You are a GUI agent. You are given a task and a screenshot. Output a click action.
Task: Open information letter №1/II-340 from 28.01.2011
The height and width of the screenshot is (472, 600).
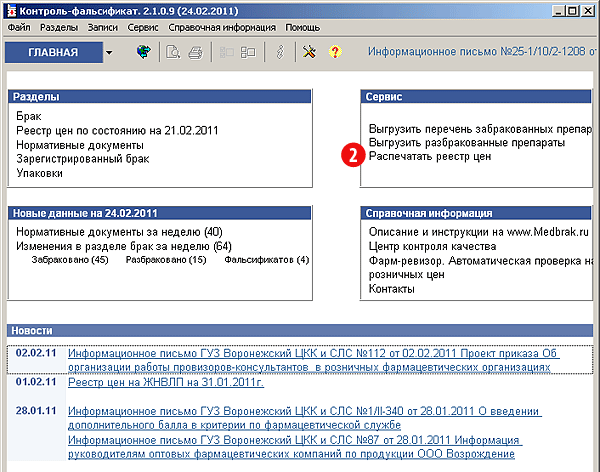(305, 418)
